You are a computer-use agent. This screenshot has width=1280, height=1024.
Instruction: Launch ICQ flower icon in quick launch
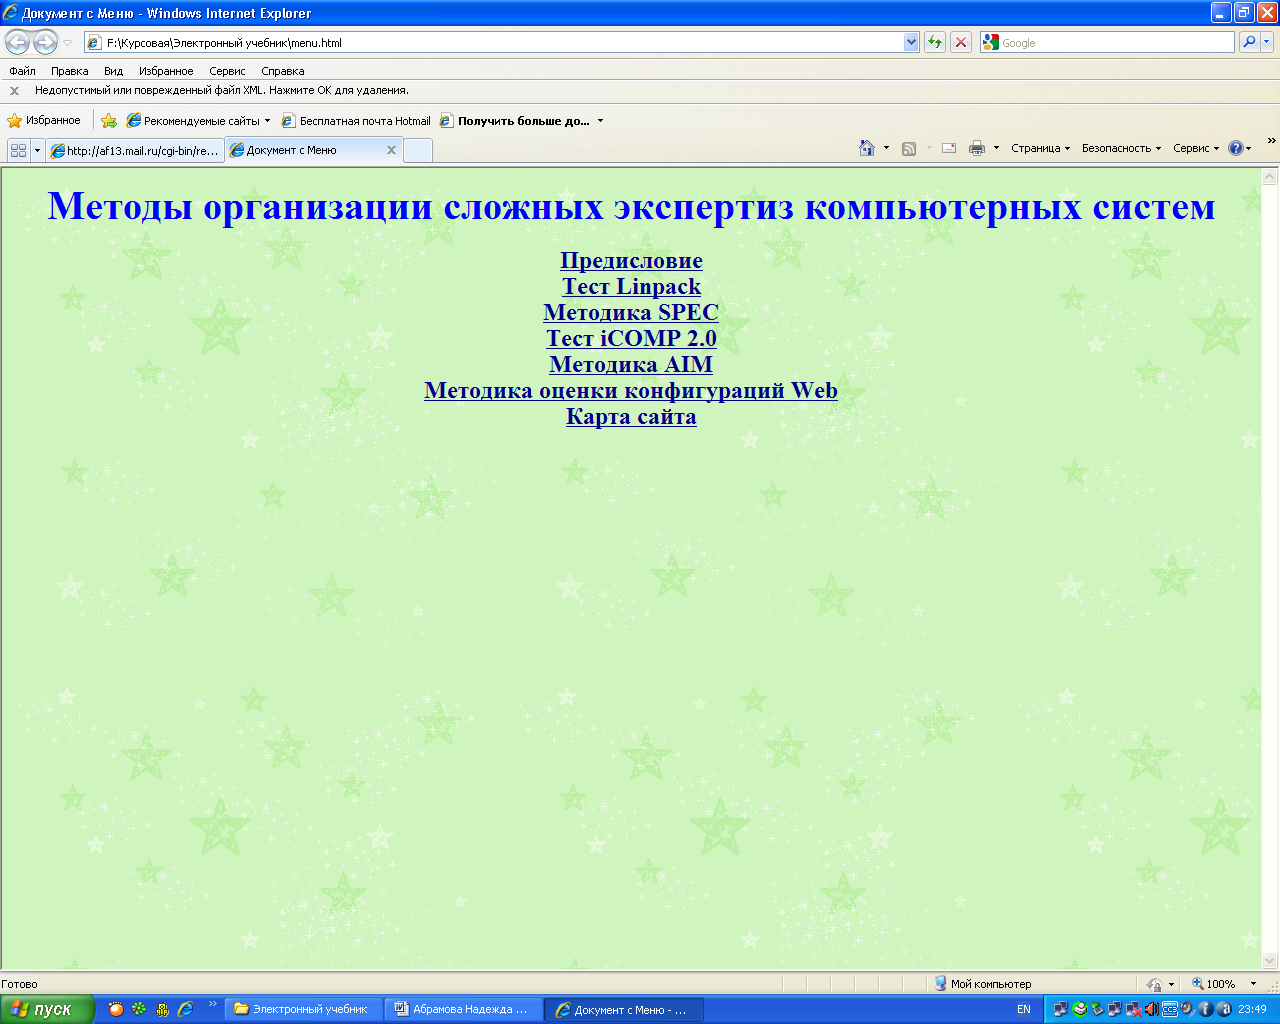coord(139,1009)
